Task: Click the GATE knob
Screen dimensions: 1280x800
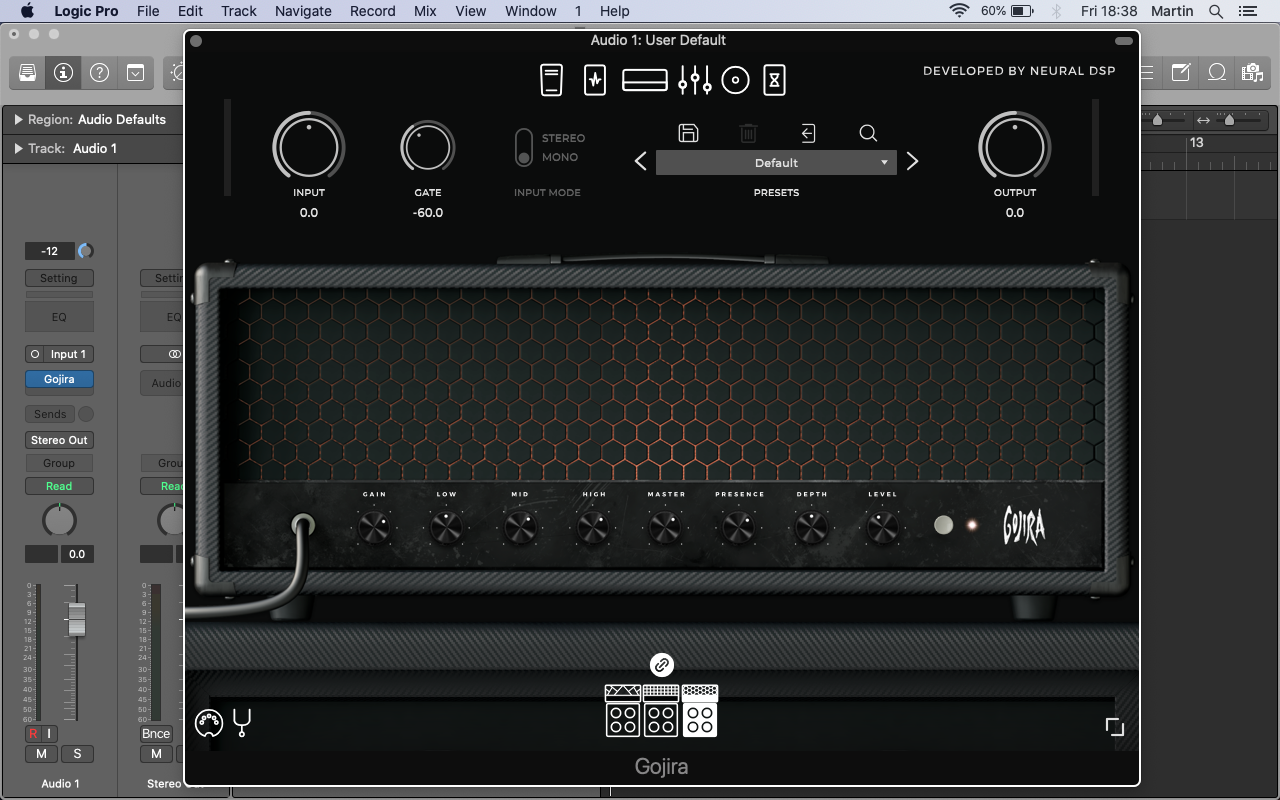Action: 428,148
